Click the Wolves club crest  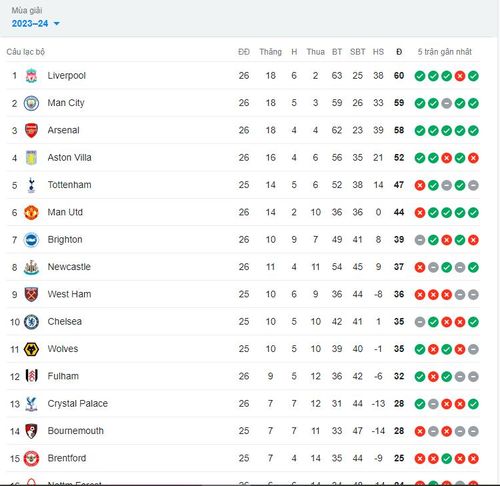(x=31, y=349)
